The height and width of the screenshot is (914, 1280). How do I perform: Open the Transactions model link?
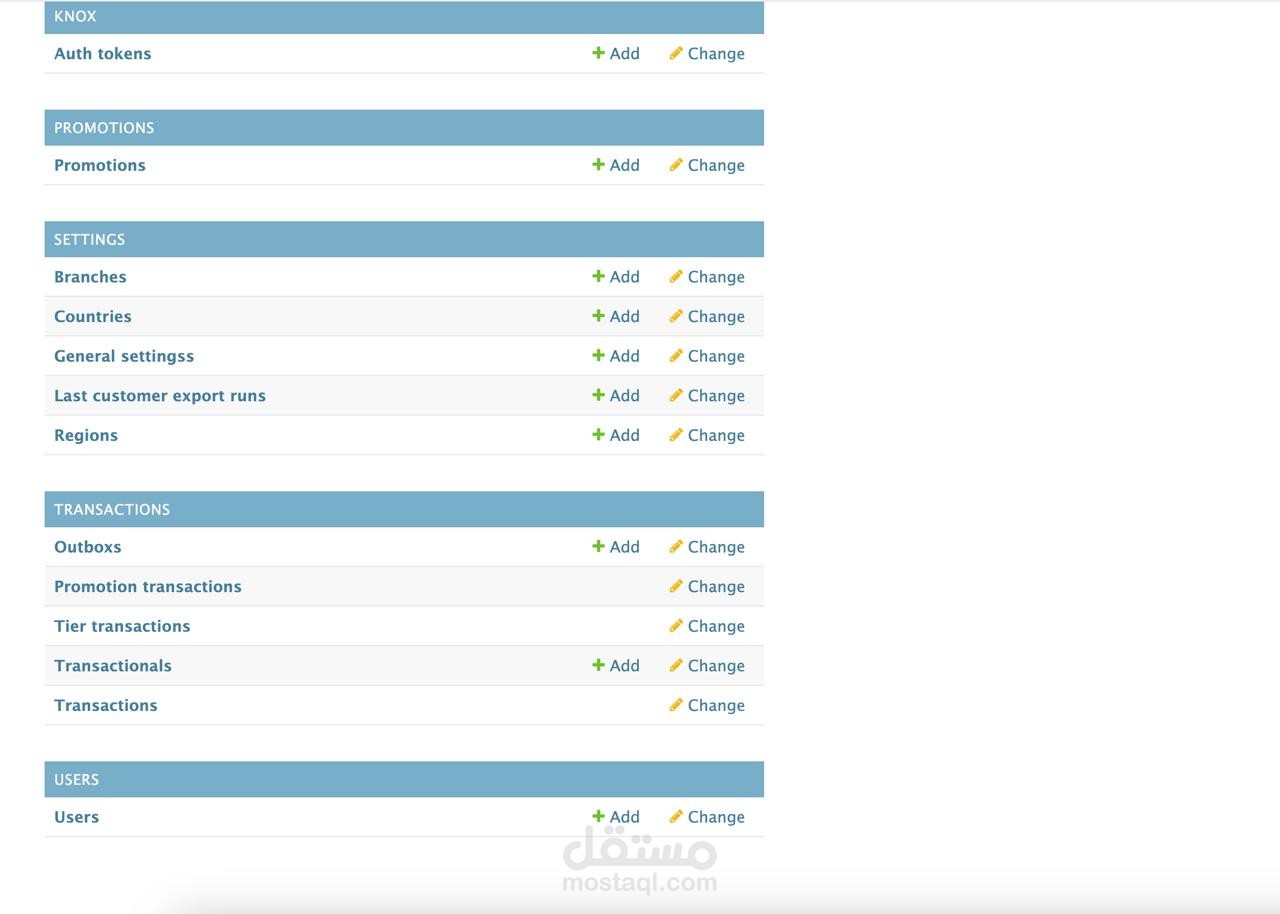pos(106,706)
